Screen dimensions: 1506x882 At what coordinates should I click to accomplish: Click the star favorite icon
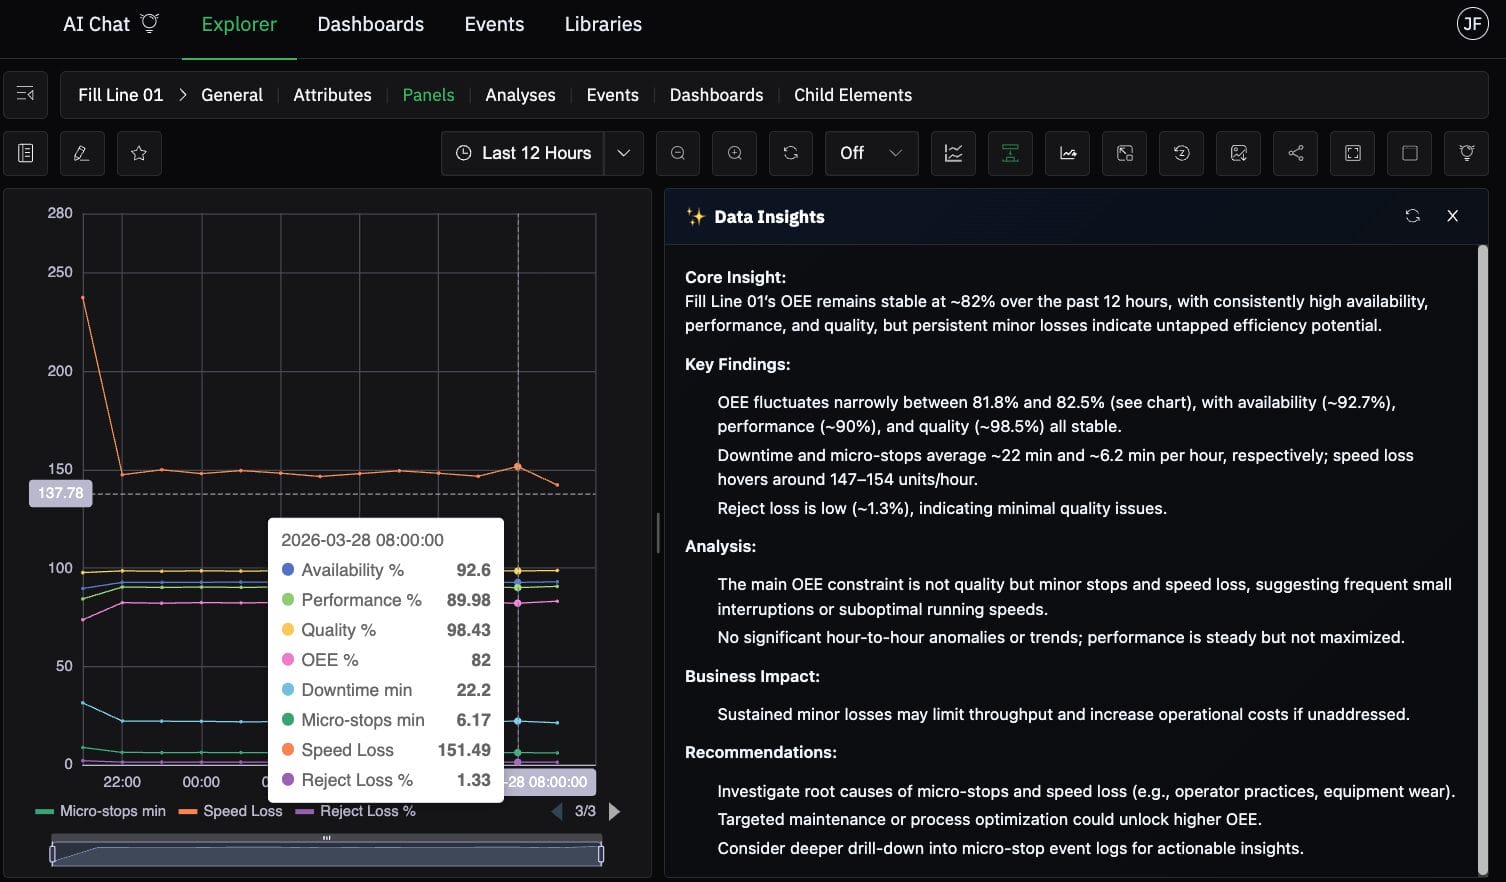pyautogui.click(x=139, y=153)
